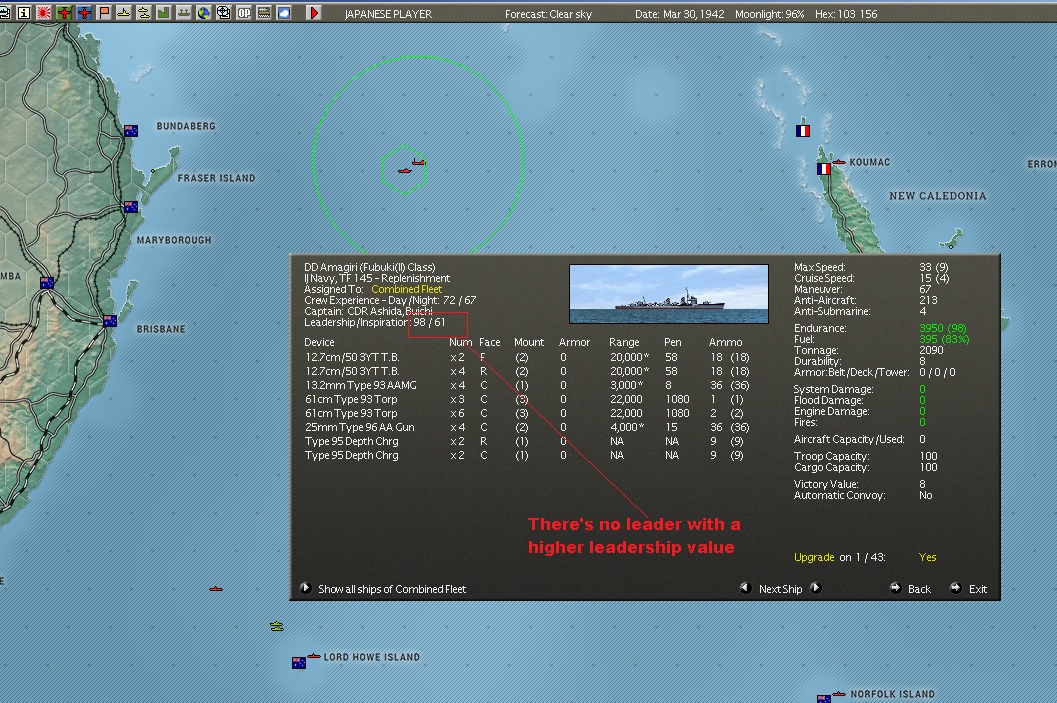The image size is (1057, 703).
Task: Click the DD Amagiri ship photo
Action: point(669,294)
